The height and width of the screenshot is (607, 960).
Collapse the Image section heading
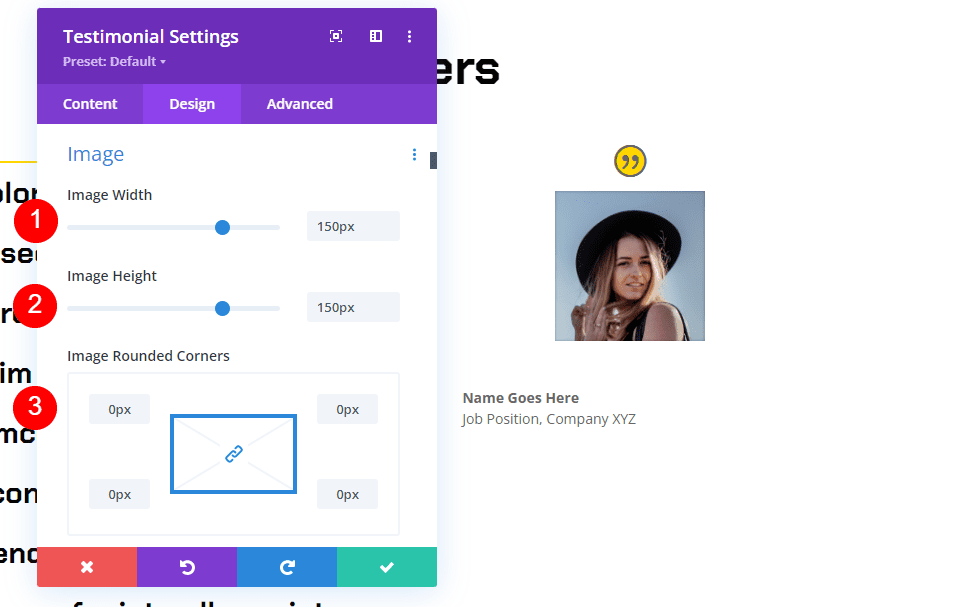[x=95, y=154]
